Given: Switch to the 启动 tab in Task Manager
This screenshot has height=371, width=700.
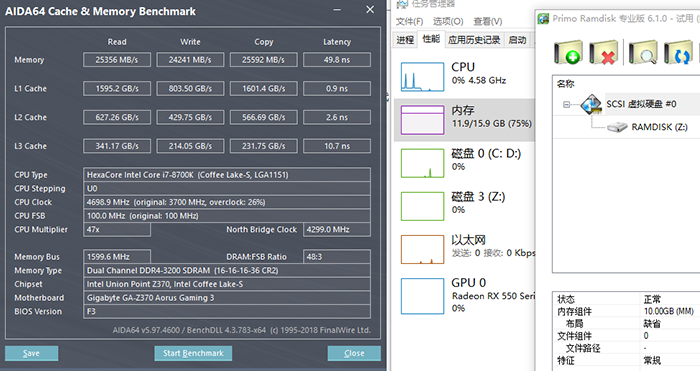Looking at the screenshot, I should click(x=517, y=40).
